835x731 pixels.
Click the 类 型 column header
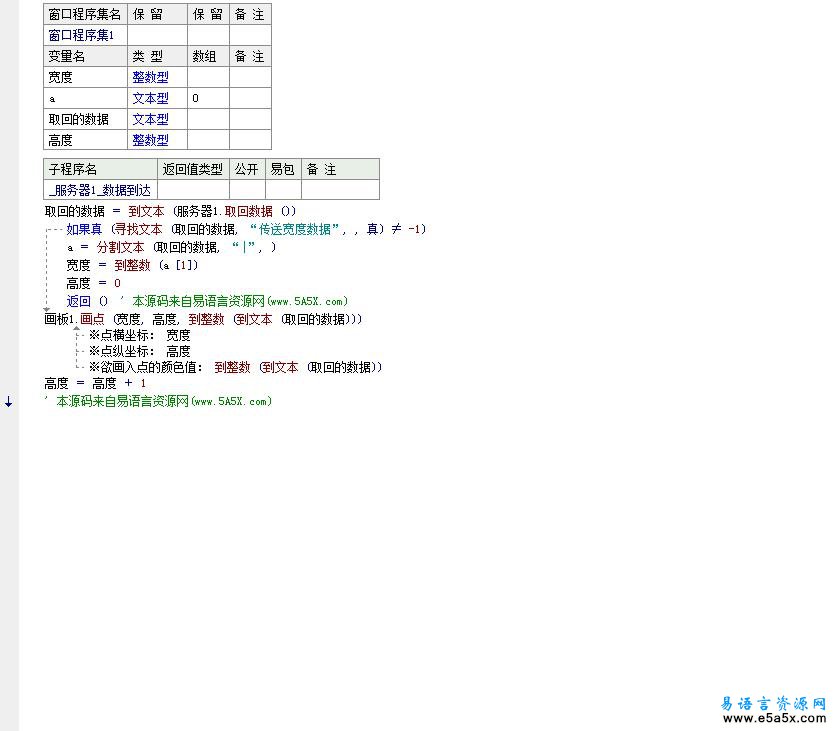158,56
